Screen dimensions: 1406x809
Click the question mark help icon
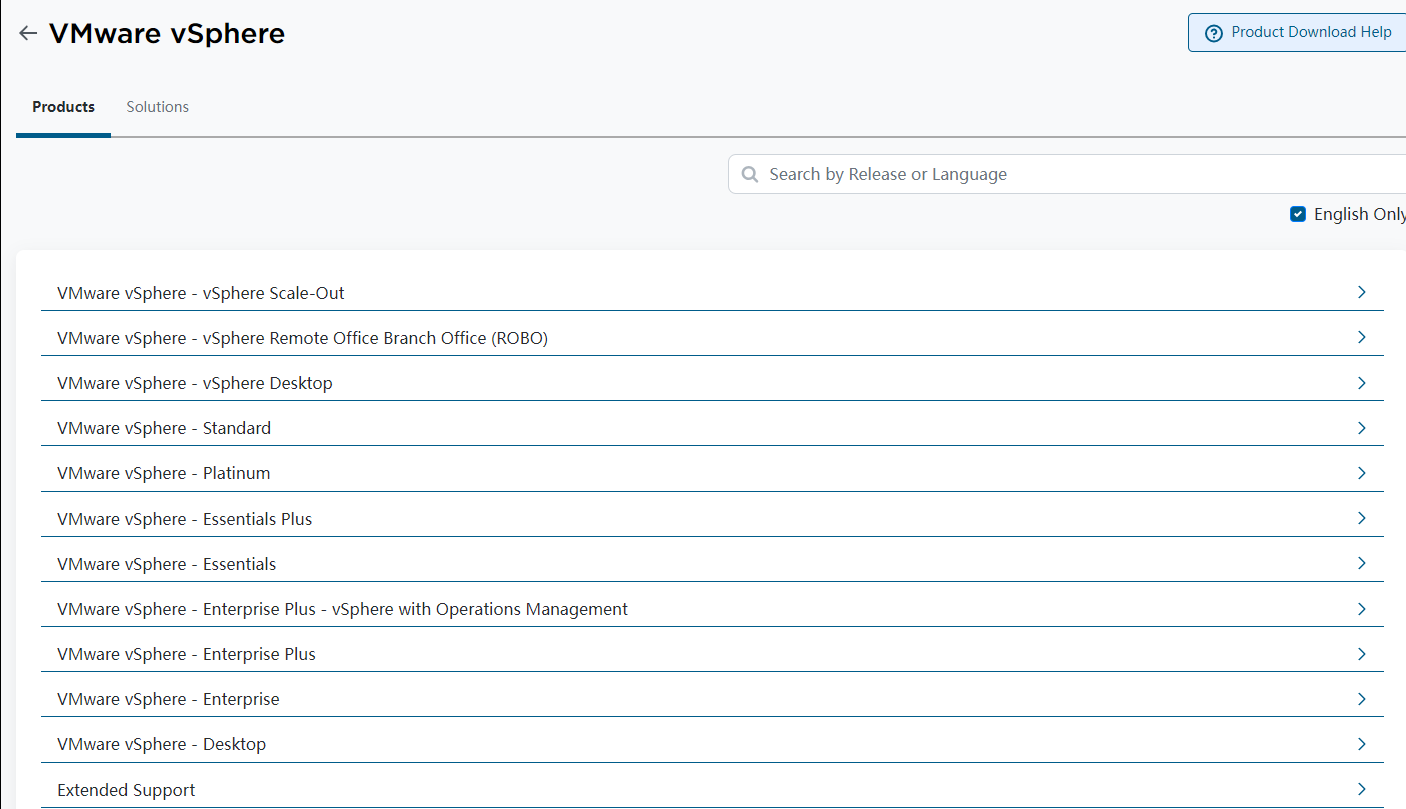(x=1214, y=33)
